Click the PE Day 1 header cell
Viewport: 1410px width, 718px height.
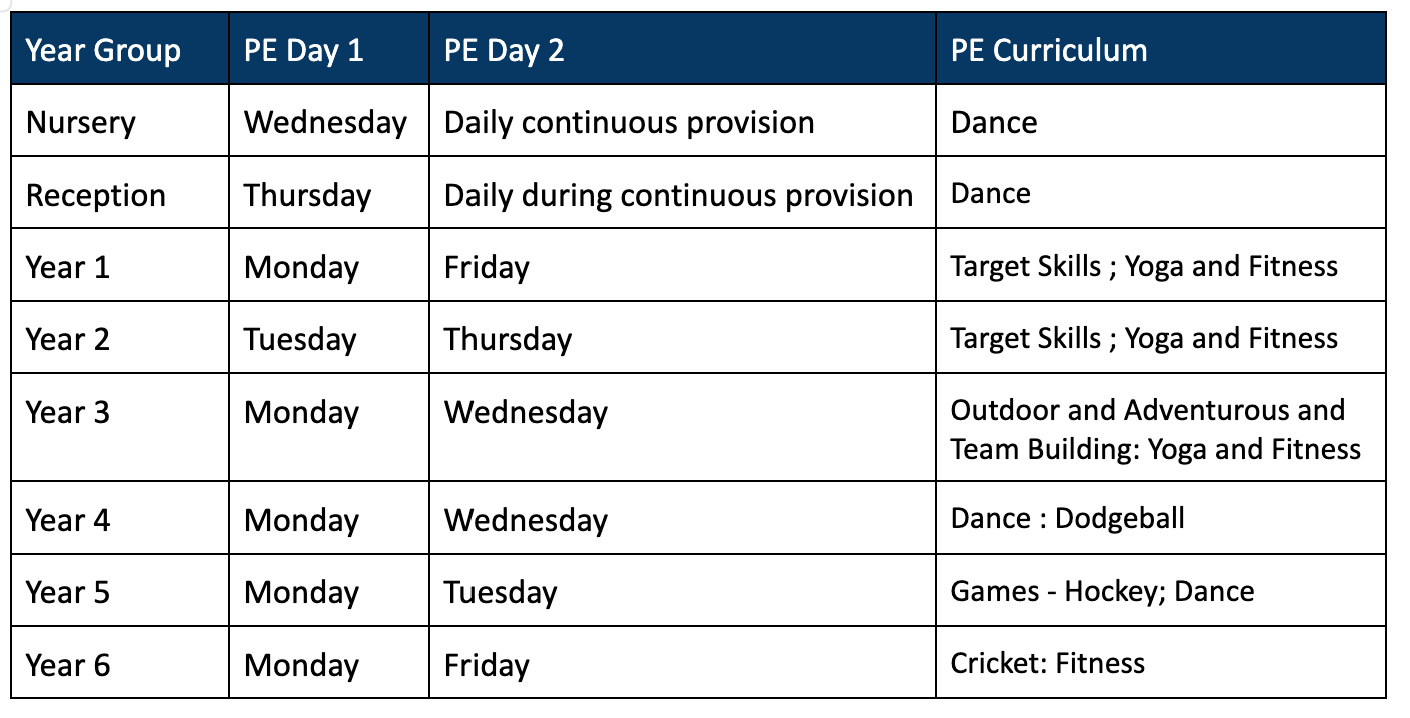pyautogui.click(x=304, y=51)
